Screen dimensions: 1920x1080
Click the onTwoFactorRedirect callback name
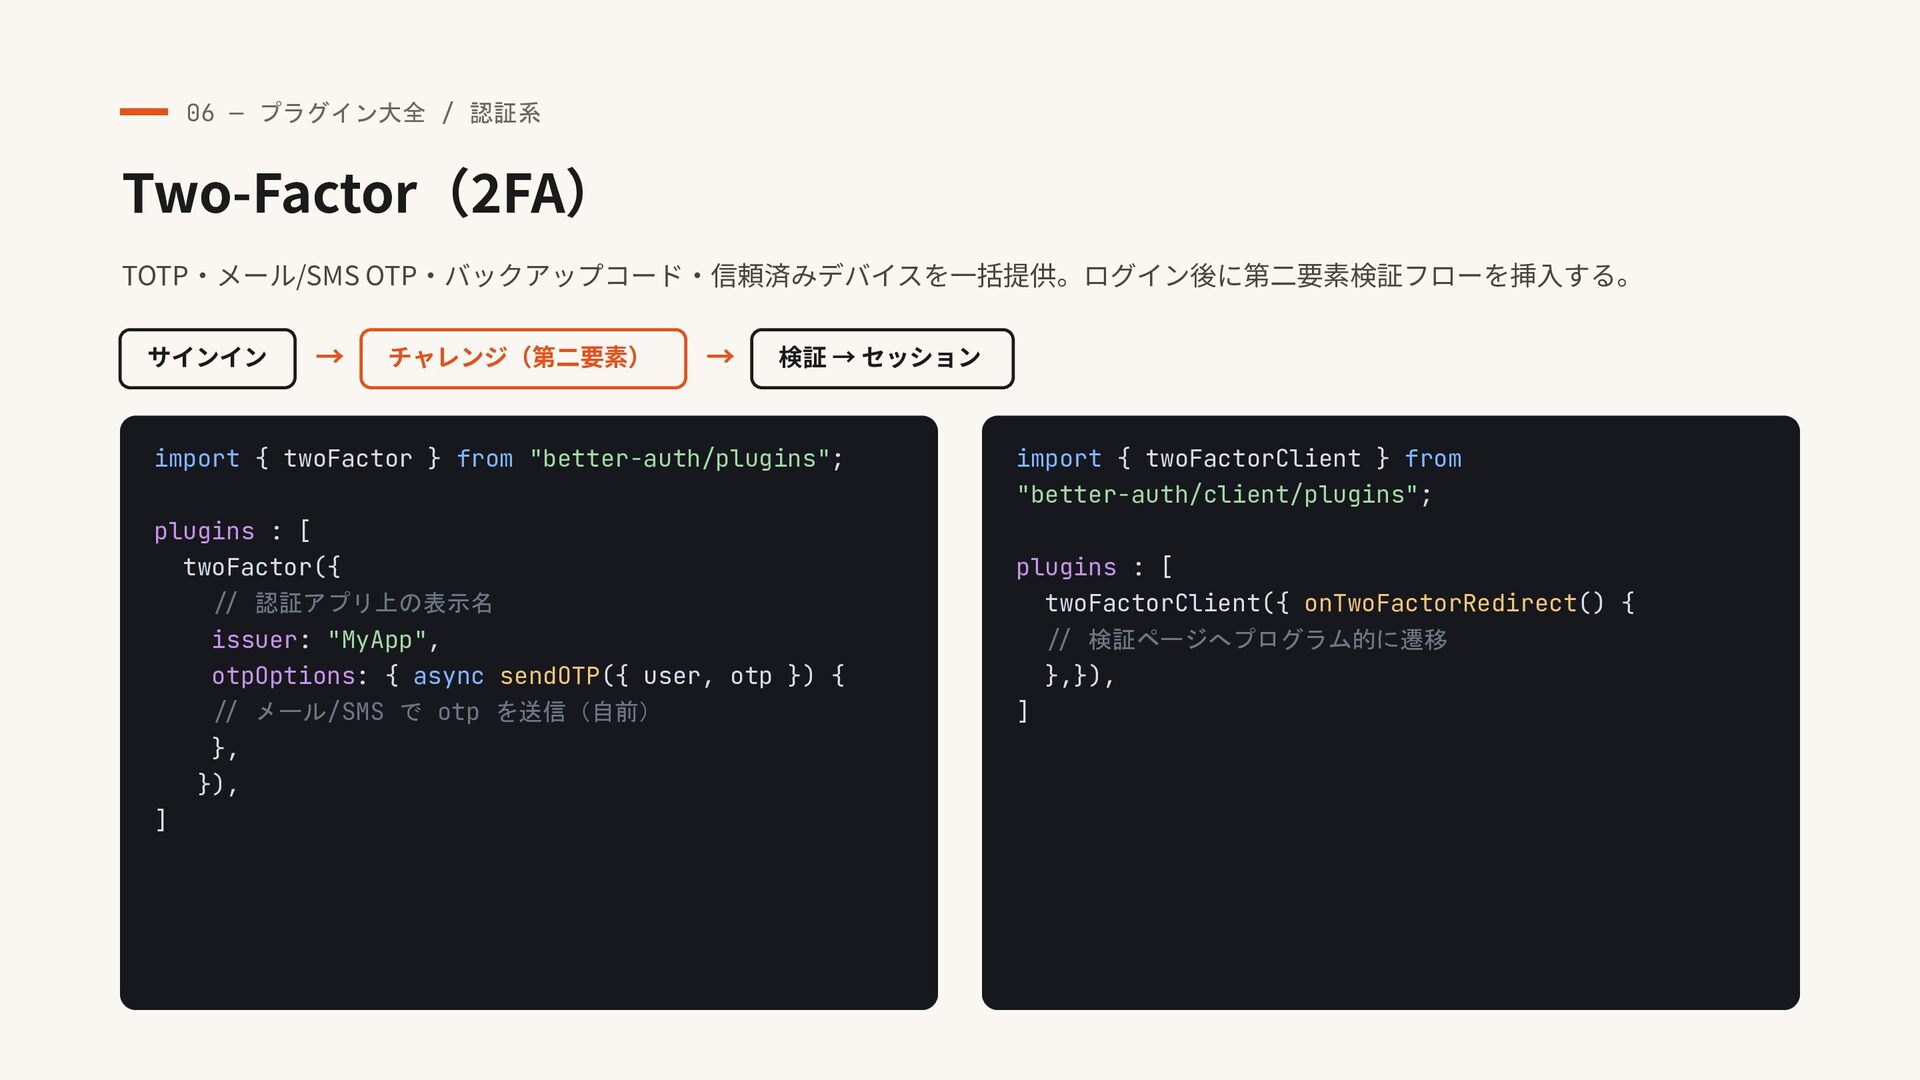[x=1440, y=603]
